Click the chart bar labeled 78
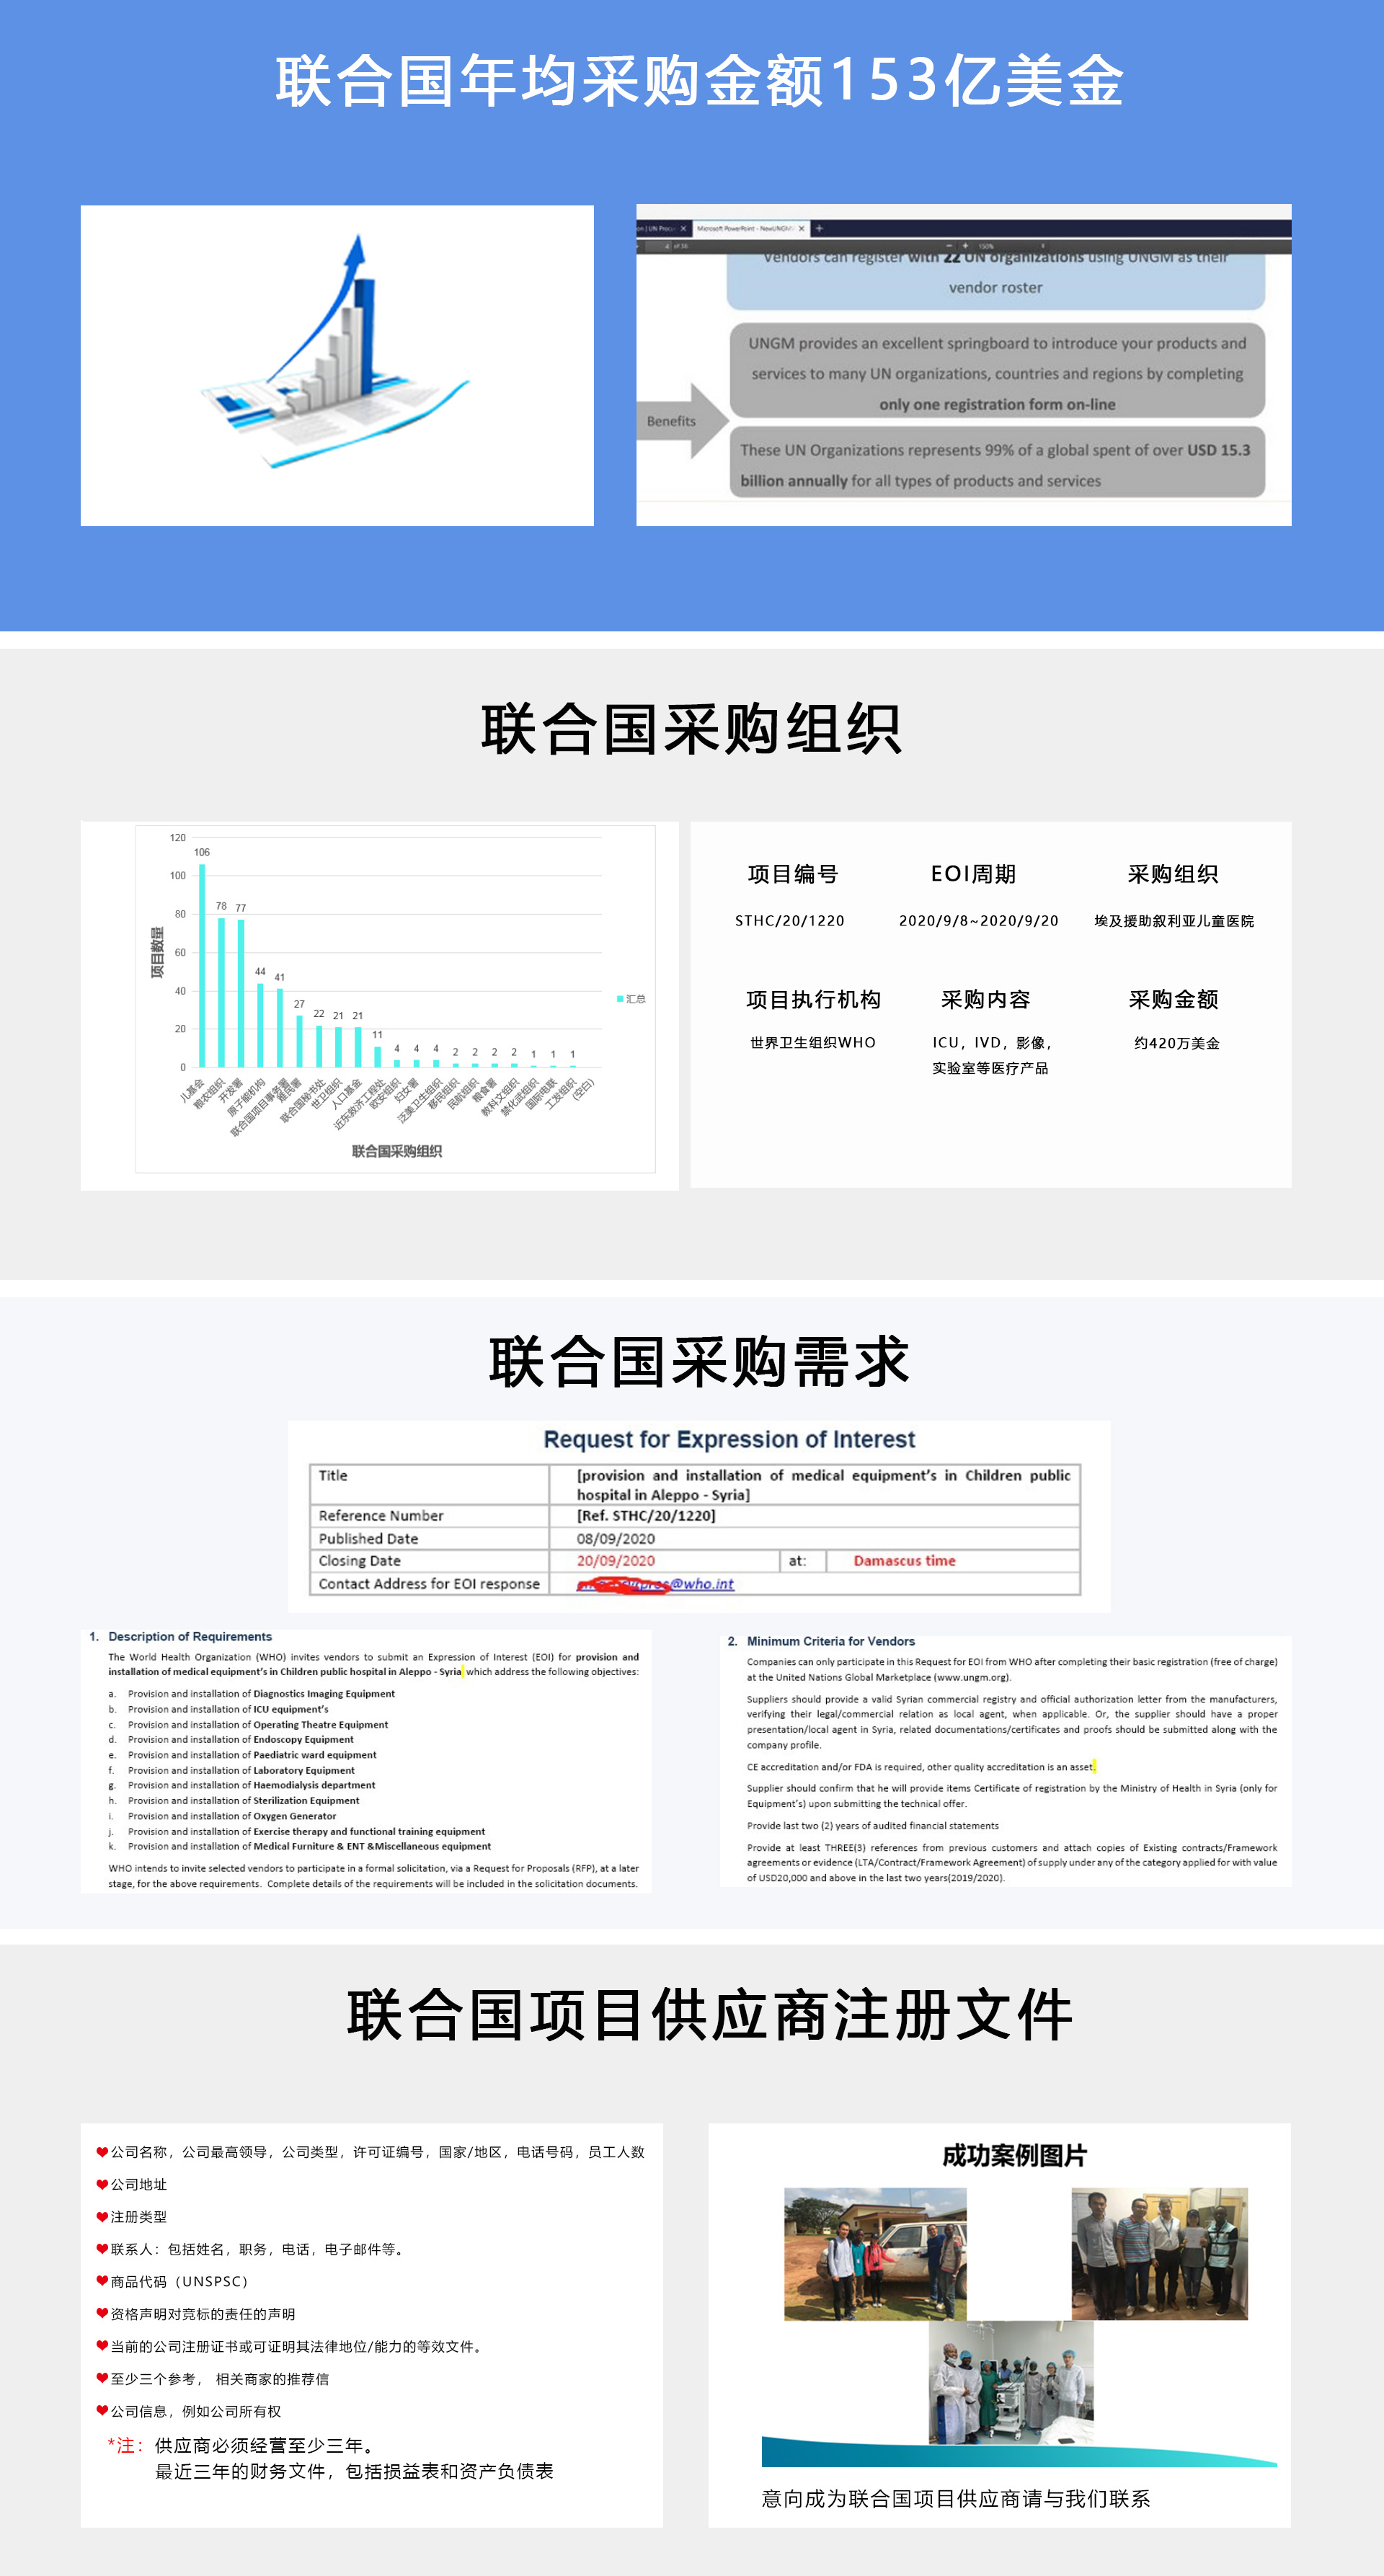 coord(221,992)
